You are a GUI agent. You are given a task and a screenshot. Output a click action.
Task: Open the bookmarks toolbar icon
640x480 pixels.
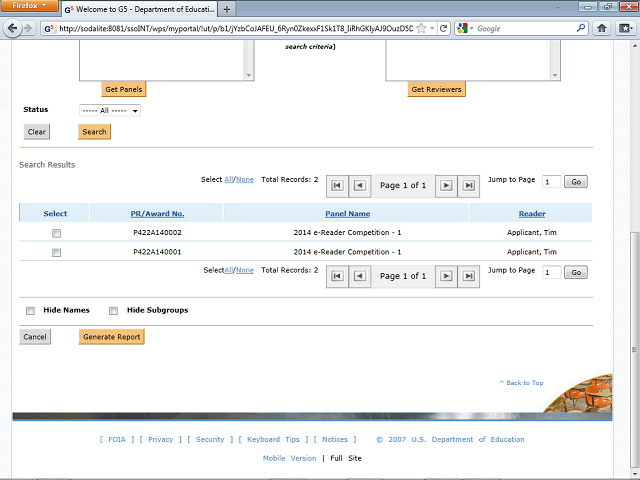[x=625, y=28]
